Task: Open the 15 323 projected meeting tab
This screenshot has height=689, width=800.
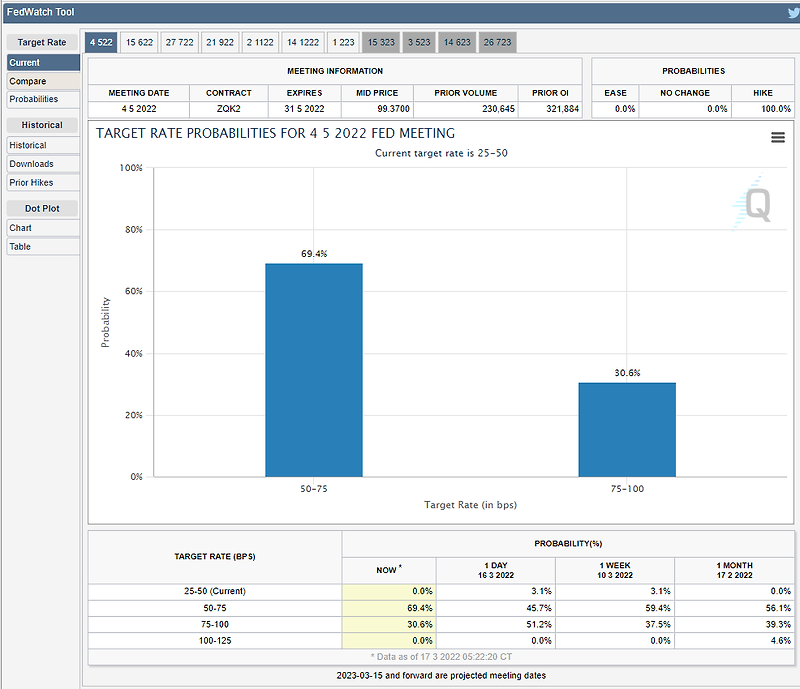Action: tap(381, 42)
